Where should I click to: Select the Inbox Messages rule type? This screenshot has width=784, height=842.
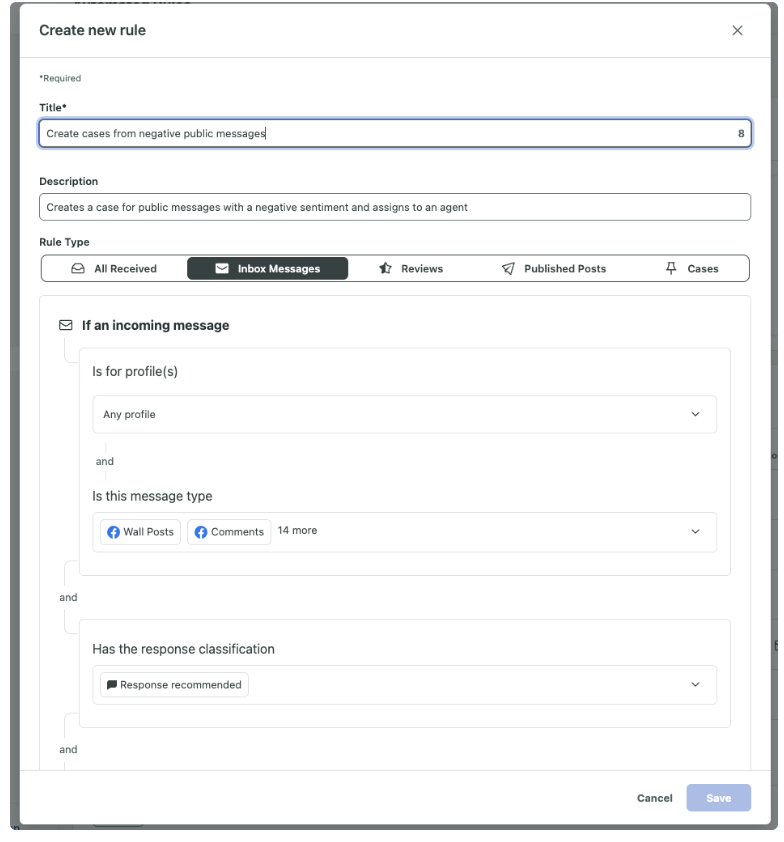click(x=267, y=268)
